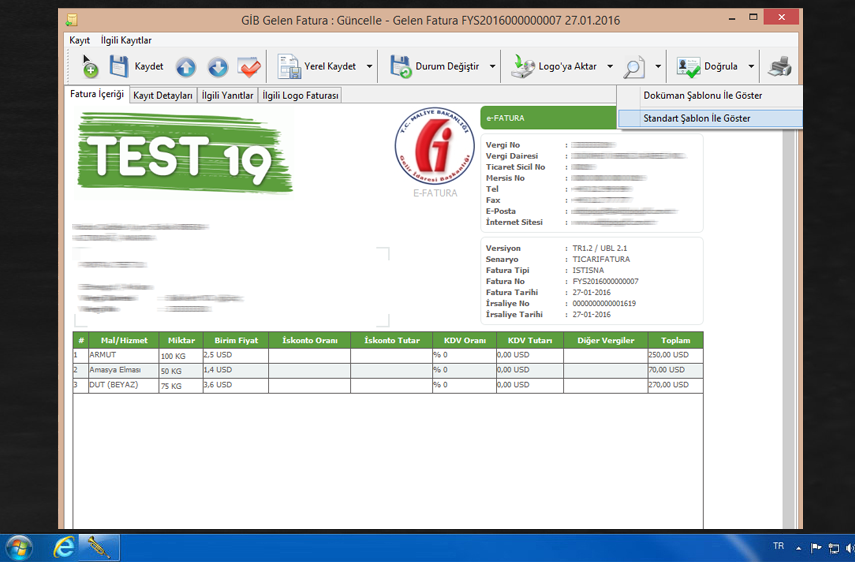Image resolution: width=855 pixels, height=562 pixels.
Task: Click the ISTISNA invoice type value
Action: (588, 270)
